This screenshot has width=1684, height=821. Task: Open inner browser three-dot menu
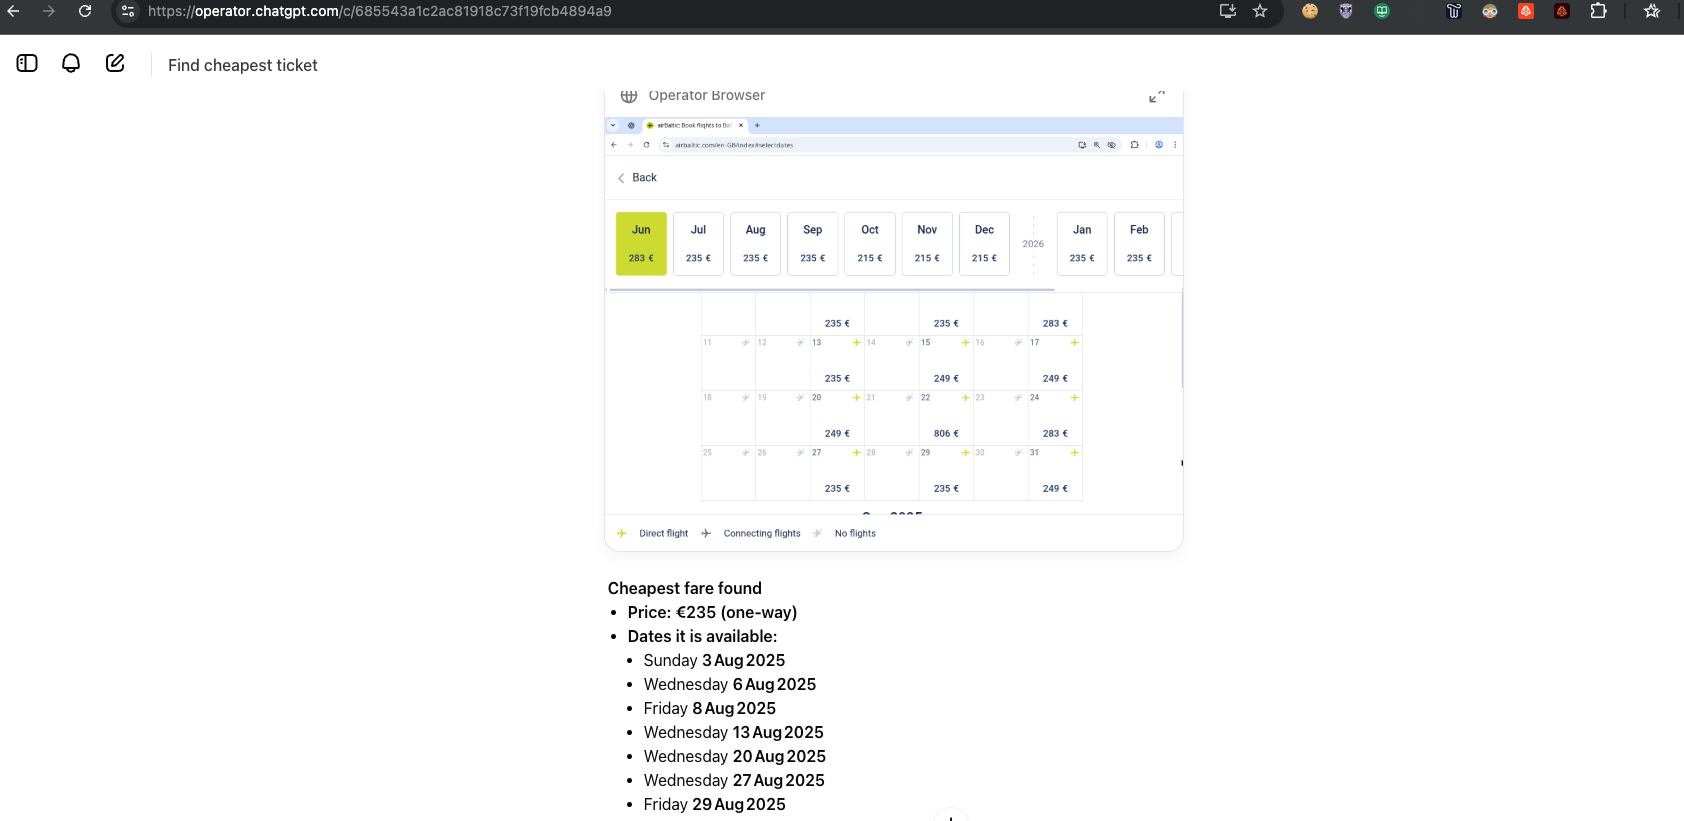[x=1175, y=145]
